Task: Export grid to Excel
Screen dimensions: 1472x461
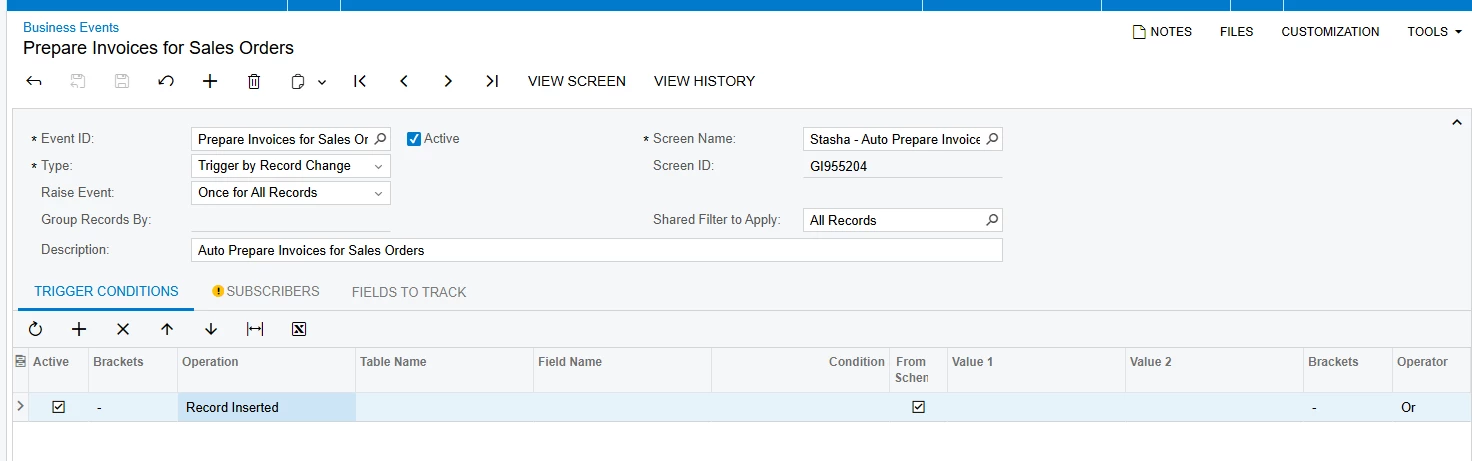Action: coord(299,329)
